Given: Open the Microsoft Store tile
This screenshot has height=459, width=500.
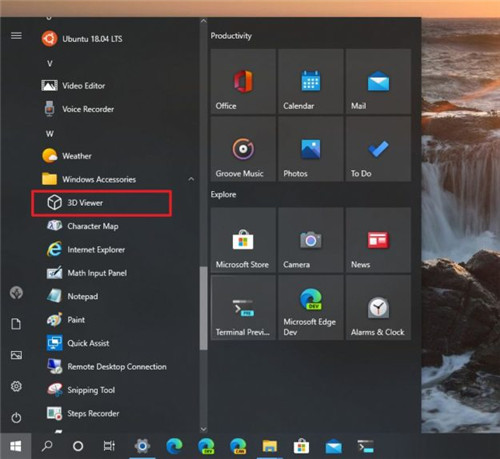Looking at the screenshot, I should (243, 240).
